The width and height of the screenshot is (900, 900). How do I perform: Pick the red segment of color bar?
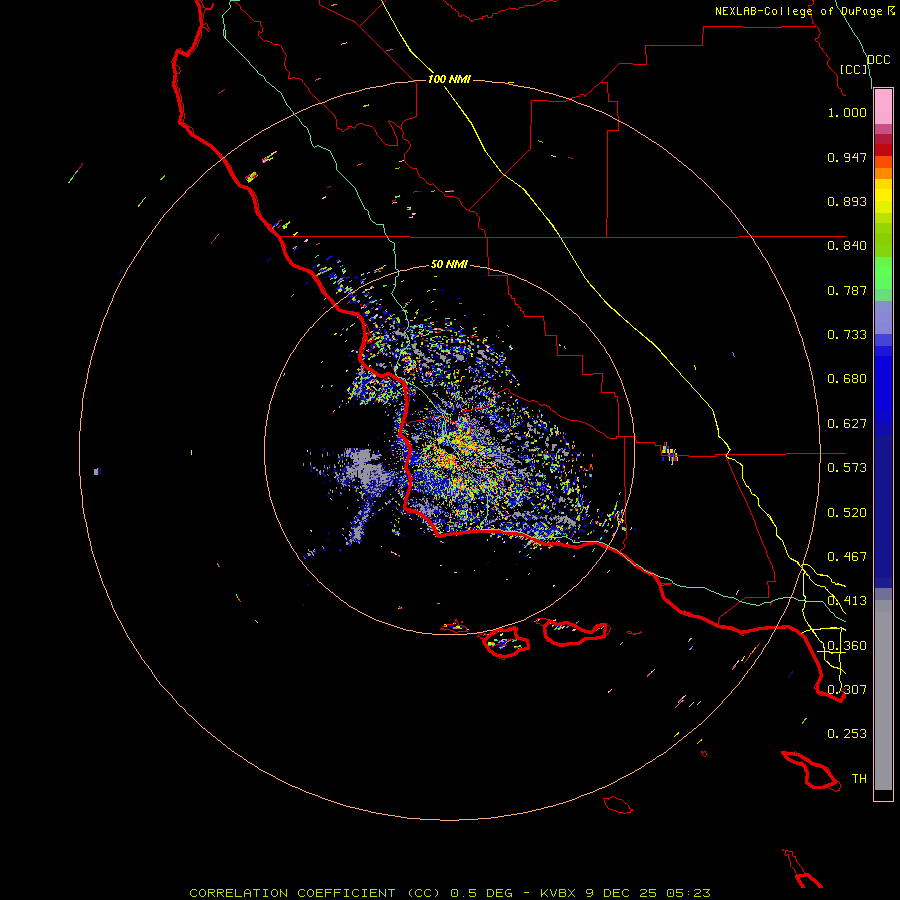[883, 149]
